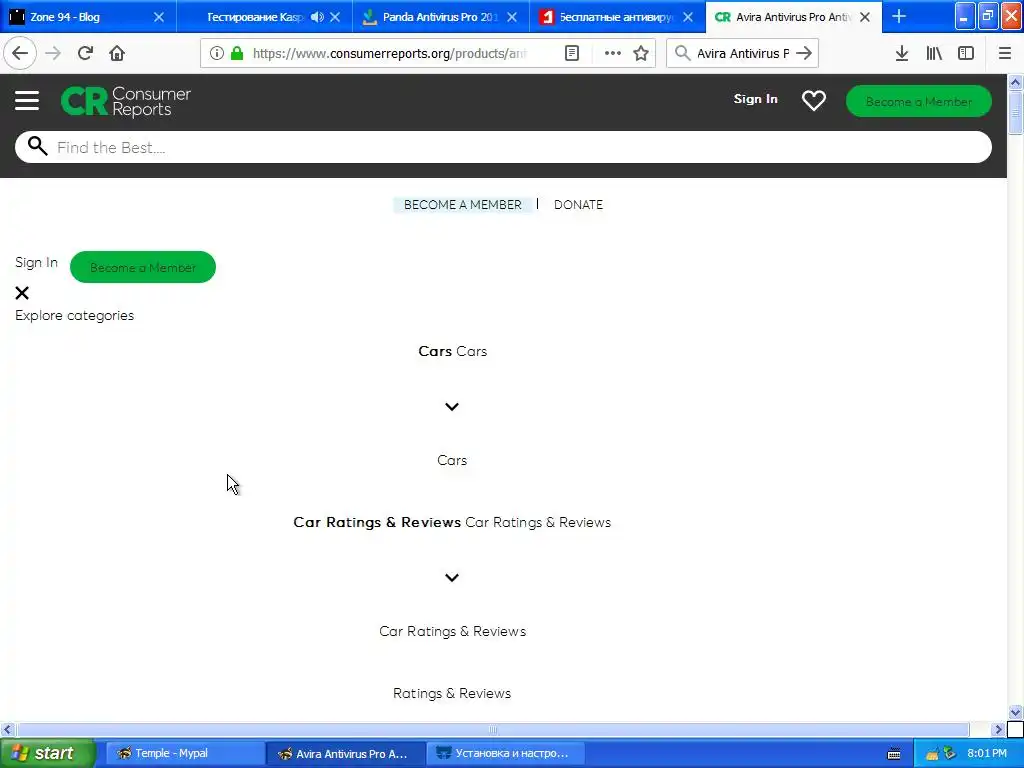Open the Firefox hamburger menu
Screen dimensions: 1024x768
(1005, 53)
